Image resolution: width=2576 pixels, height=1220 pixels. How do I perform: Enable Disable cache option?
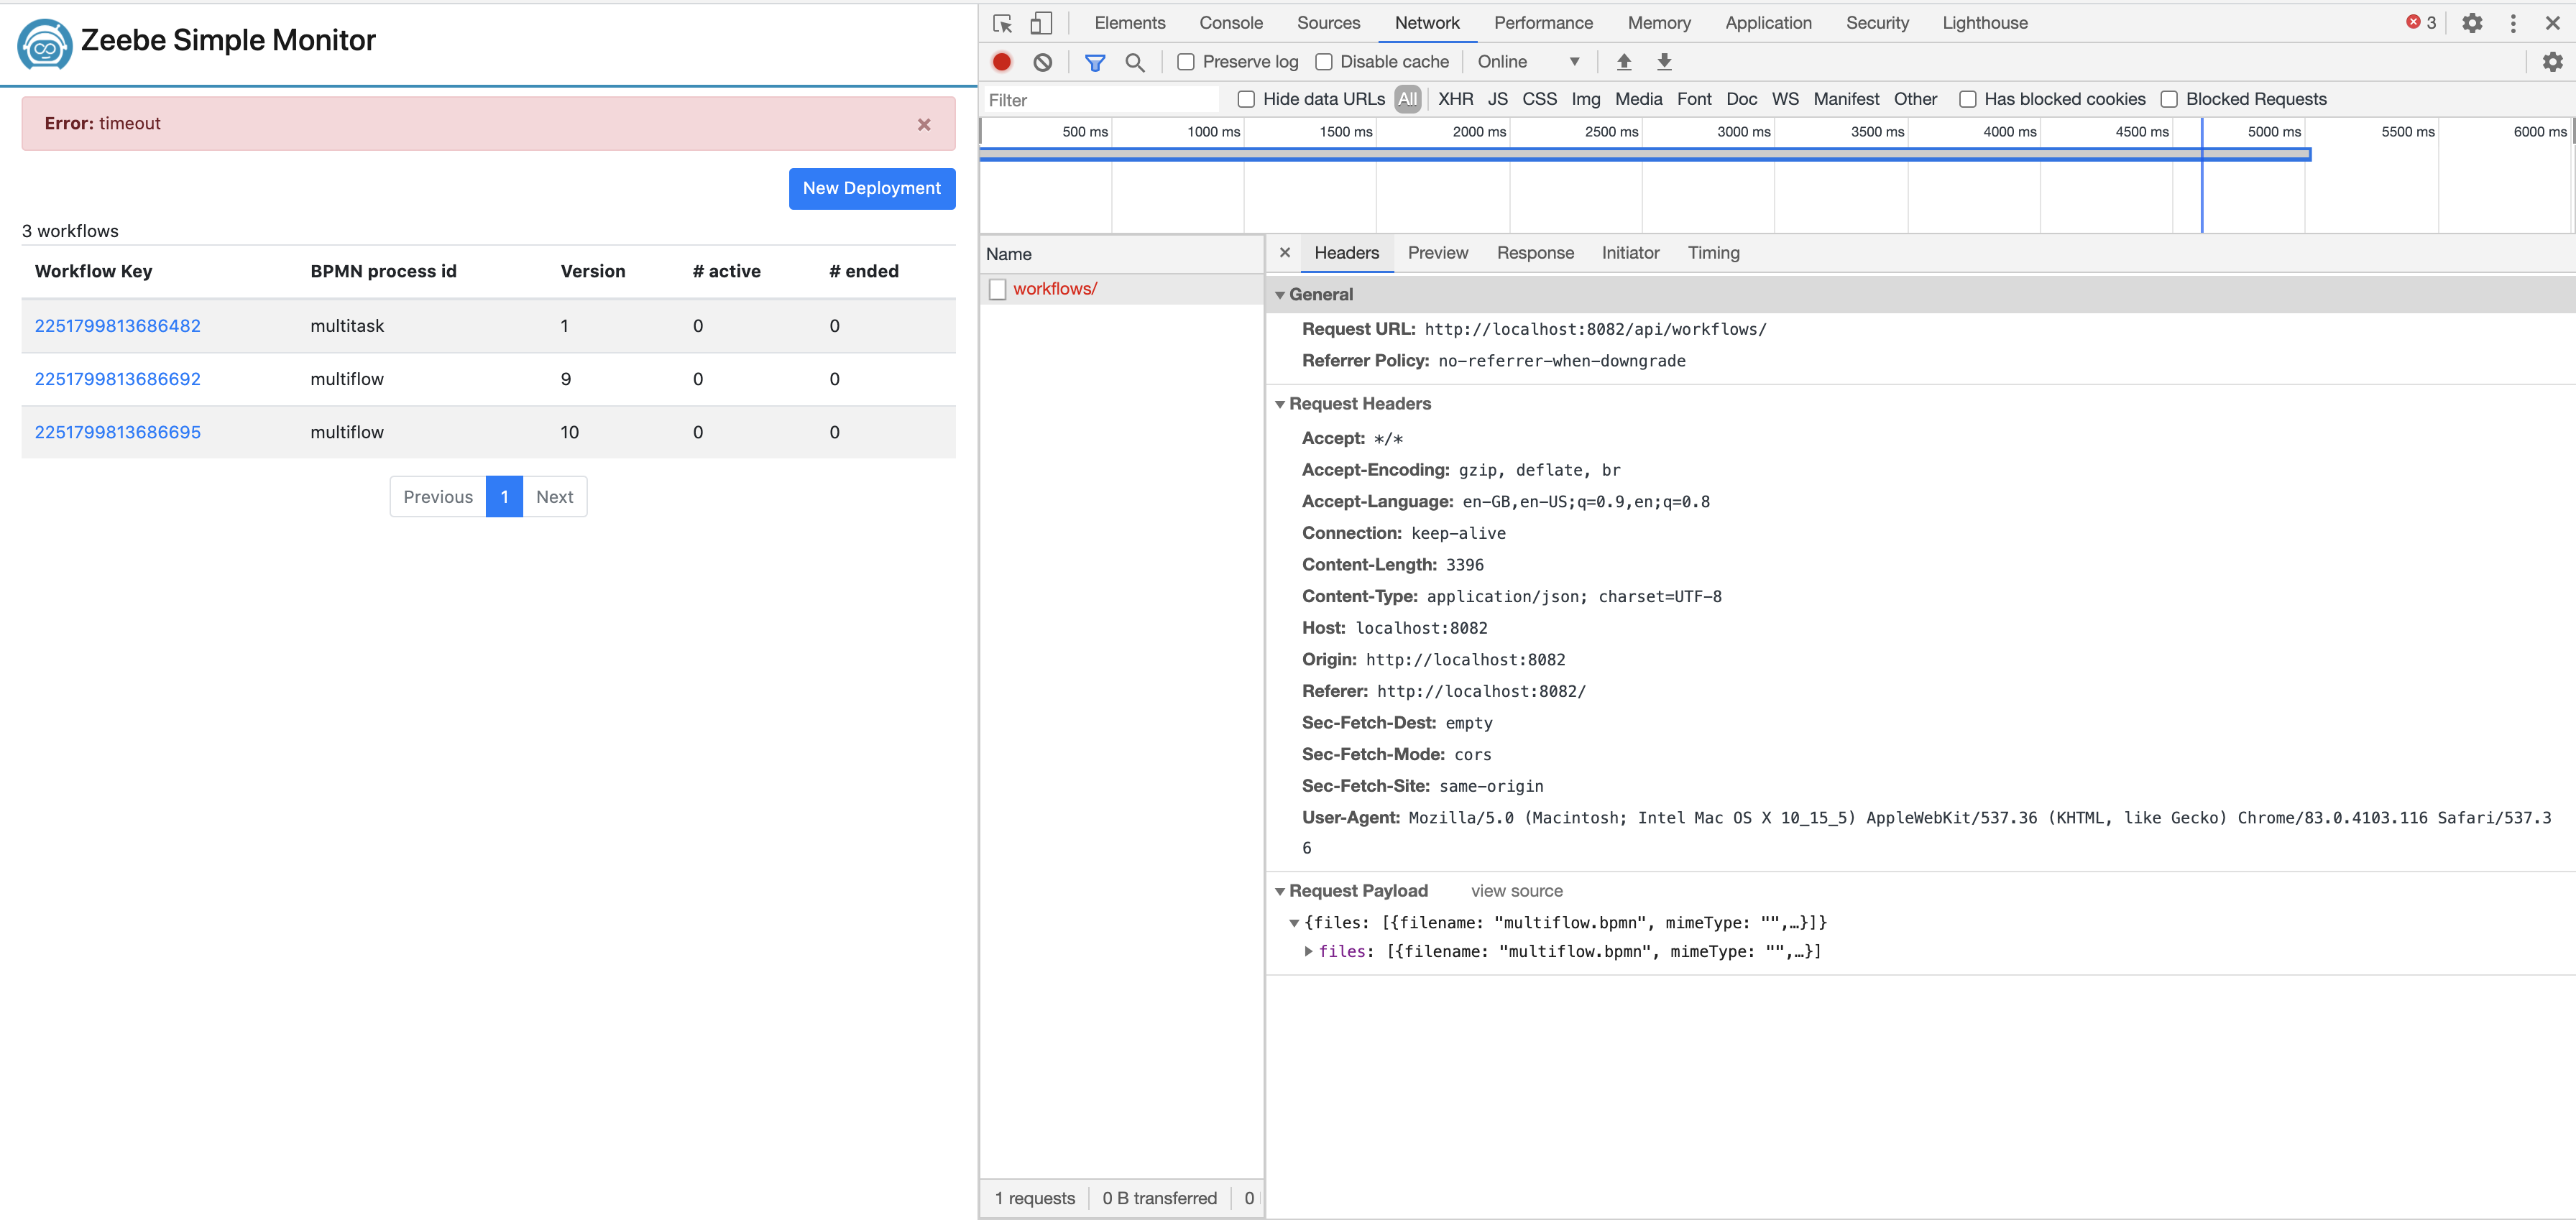[x=1324, y=61]
